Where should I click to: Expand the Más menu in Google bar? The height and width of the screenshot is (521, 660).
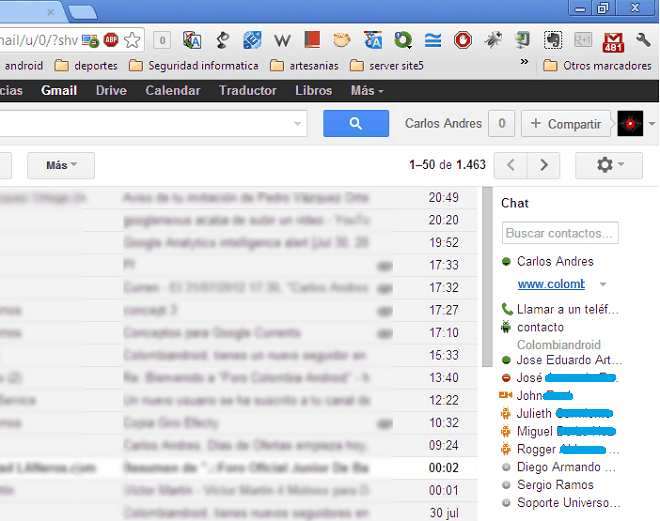click(x=367, y=90)
